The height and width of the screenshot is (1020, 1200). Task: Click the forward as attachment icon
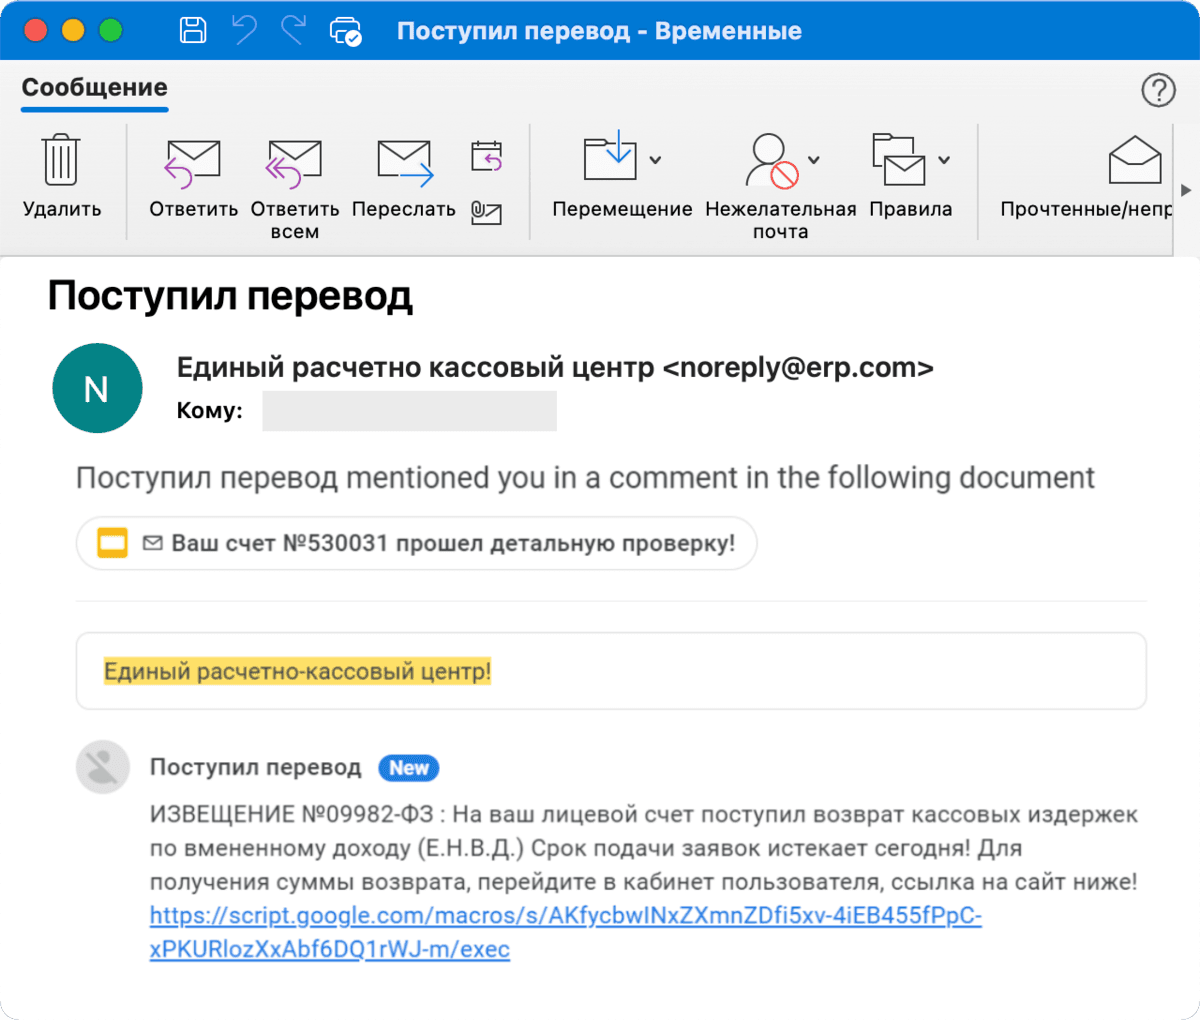tap(487, 212)
